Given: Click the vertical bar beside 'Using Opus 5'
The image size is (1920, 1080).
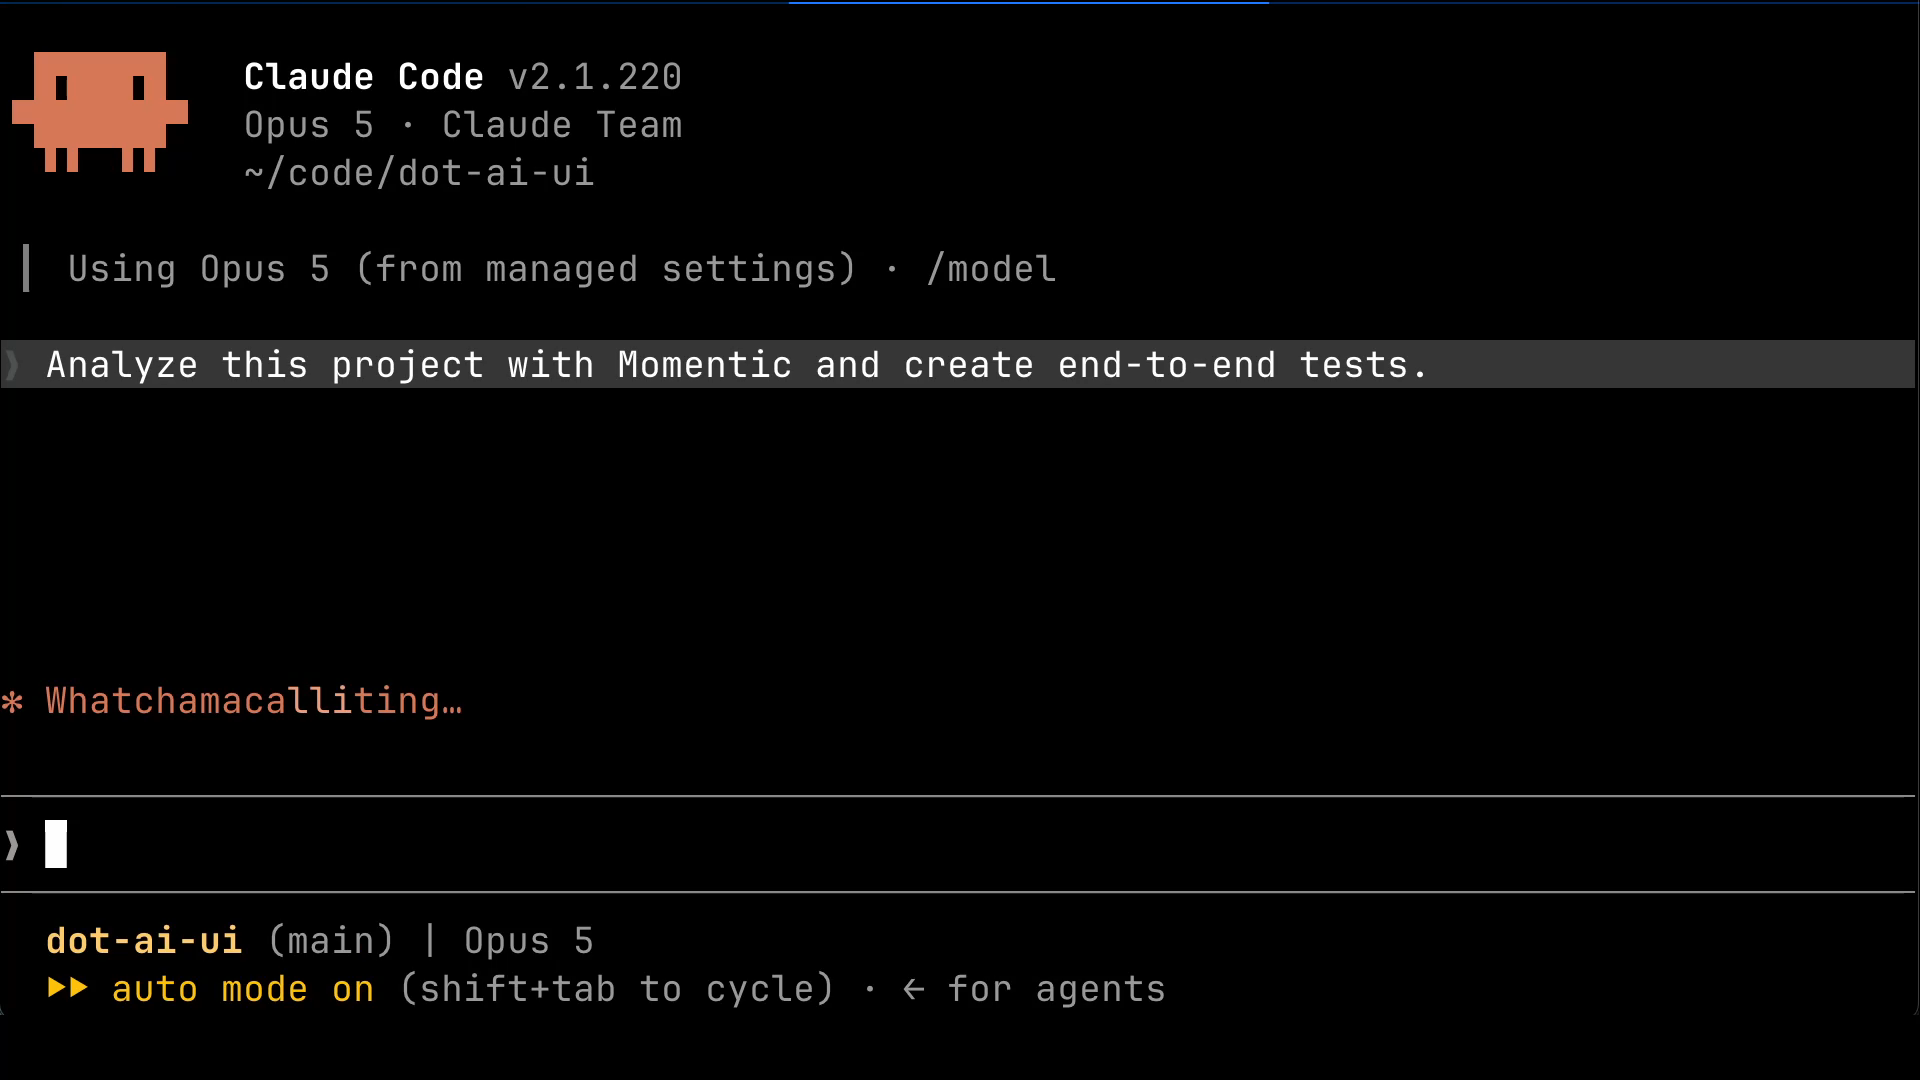Looking at the screenshot, I should 26,268.
